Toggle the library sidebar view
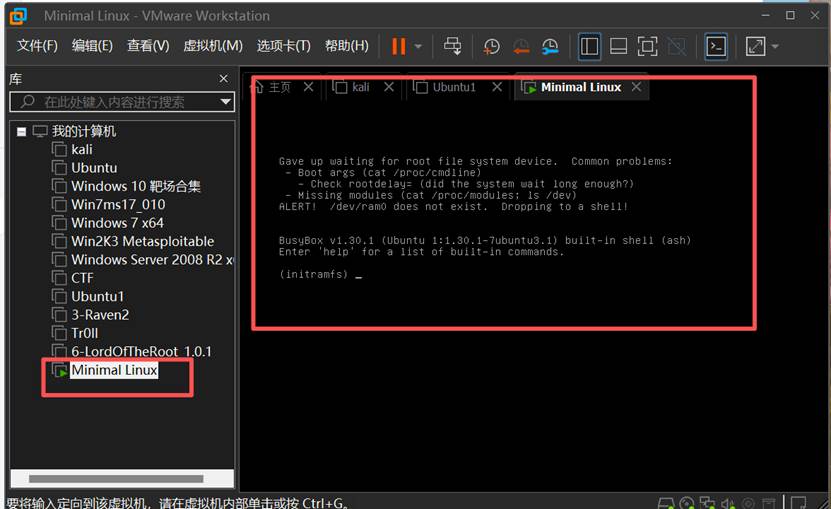Screen dimensions: 831x509 [589, 47]
